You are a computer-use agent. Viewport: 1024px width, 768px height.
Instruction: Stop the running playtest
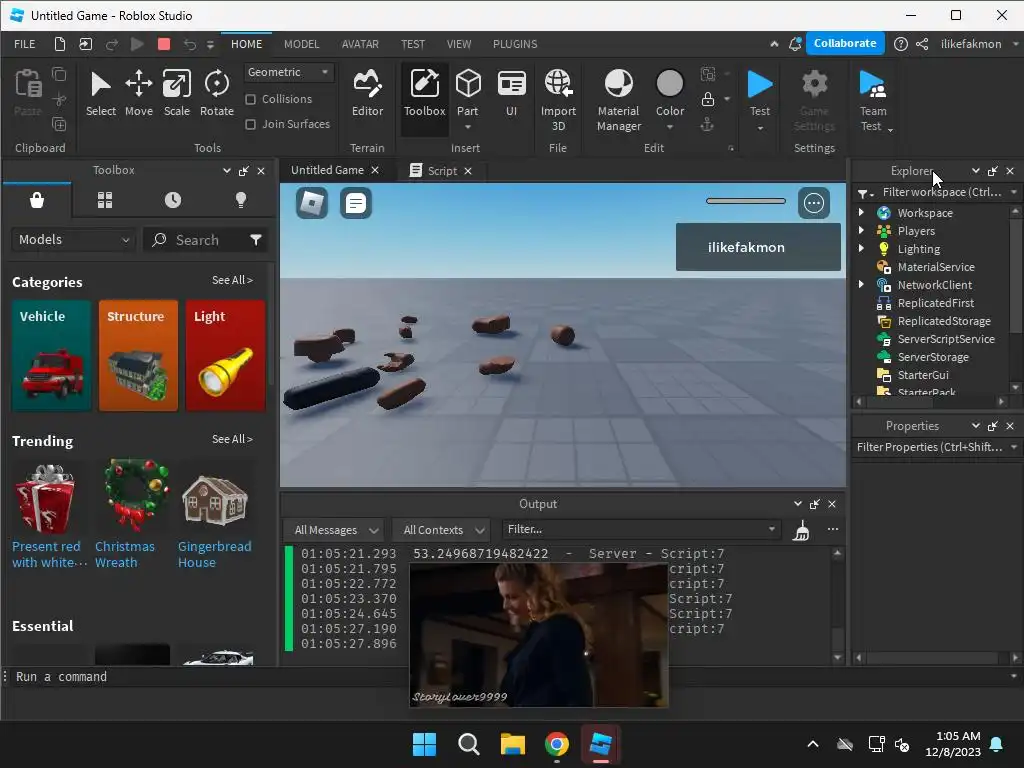[164, 44]
